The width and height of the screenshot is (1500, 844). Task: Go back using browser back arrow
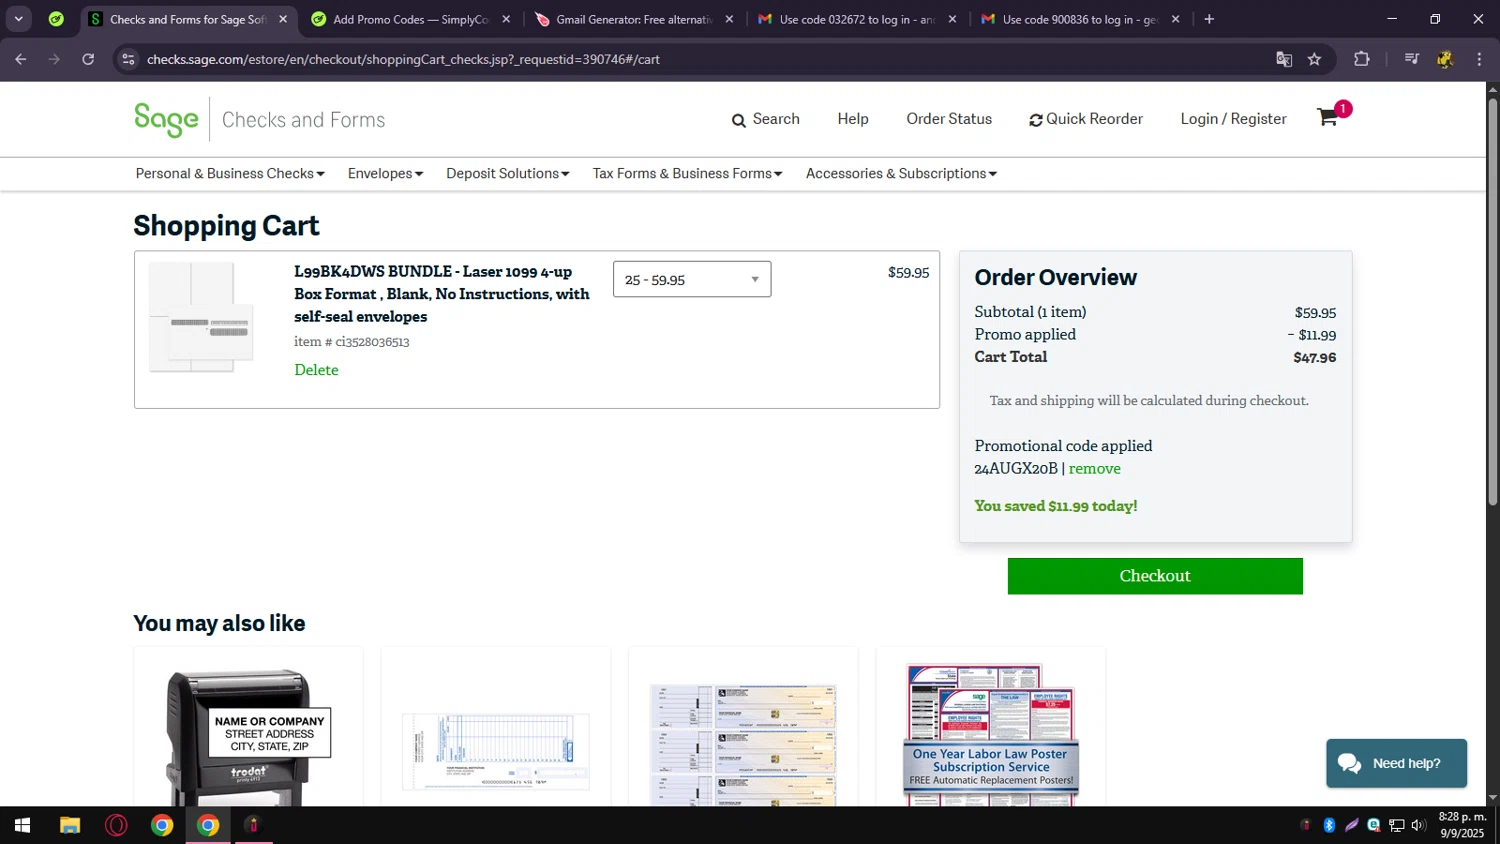(x=21, y=59)
